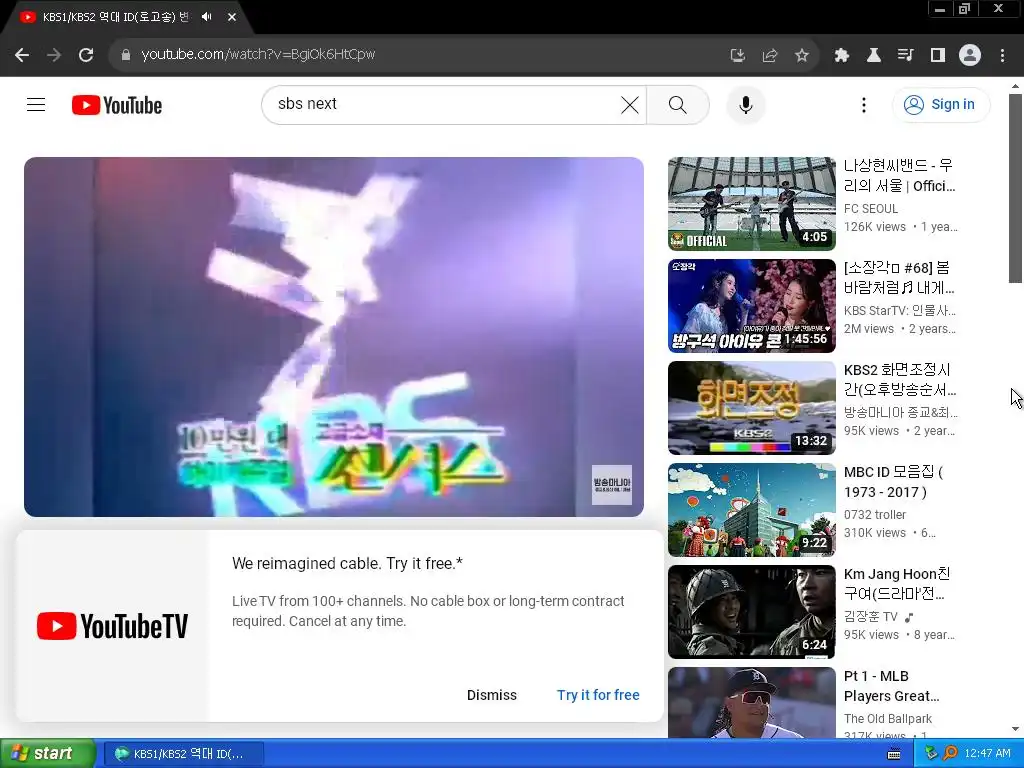This screenshot has width=1024, height=768.
Task: Open the FC SEOUL official video thumbnail
Action: pyautogui.click(x=752, y=204)
